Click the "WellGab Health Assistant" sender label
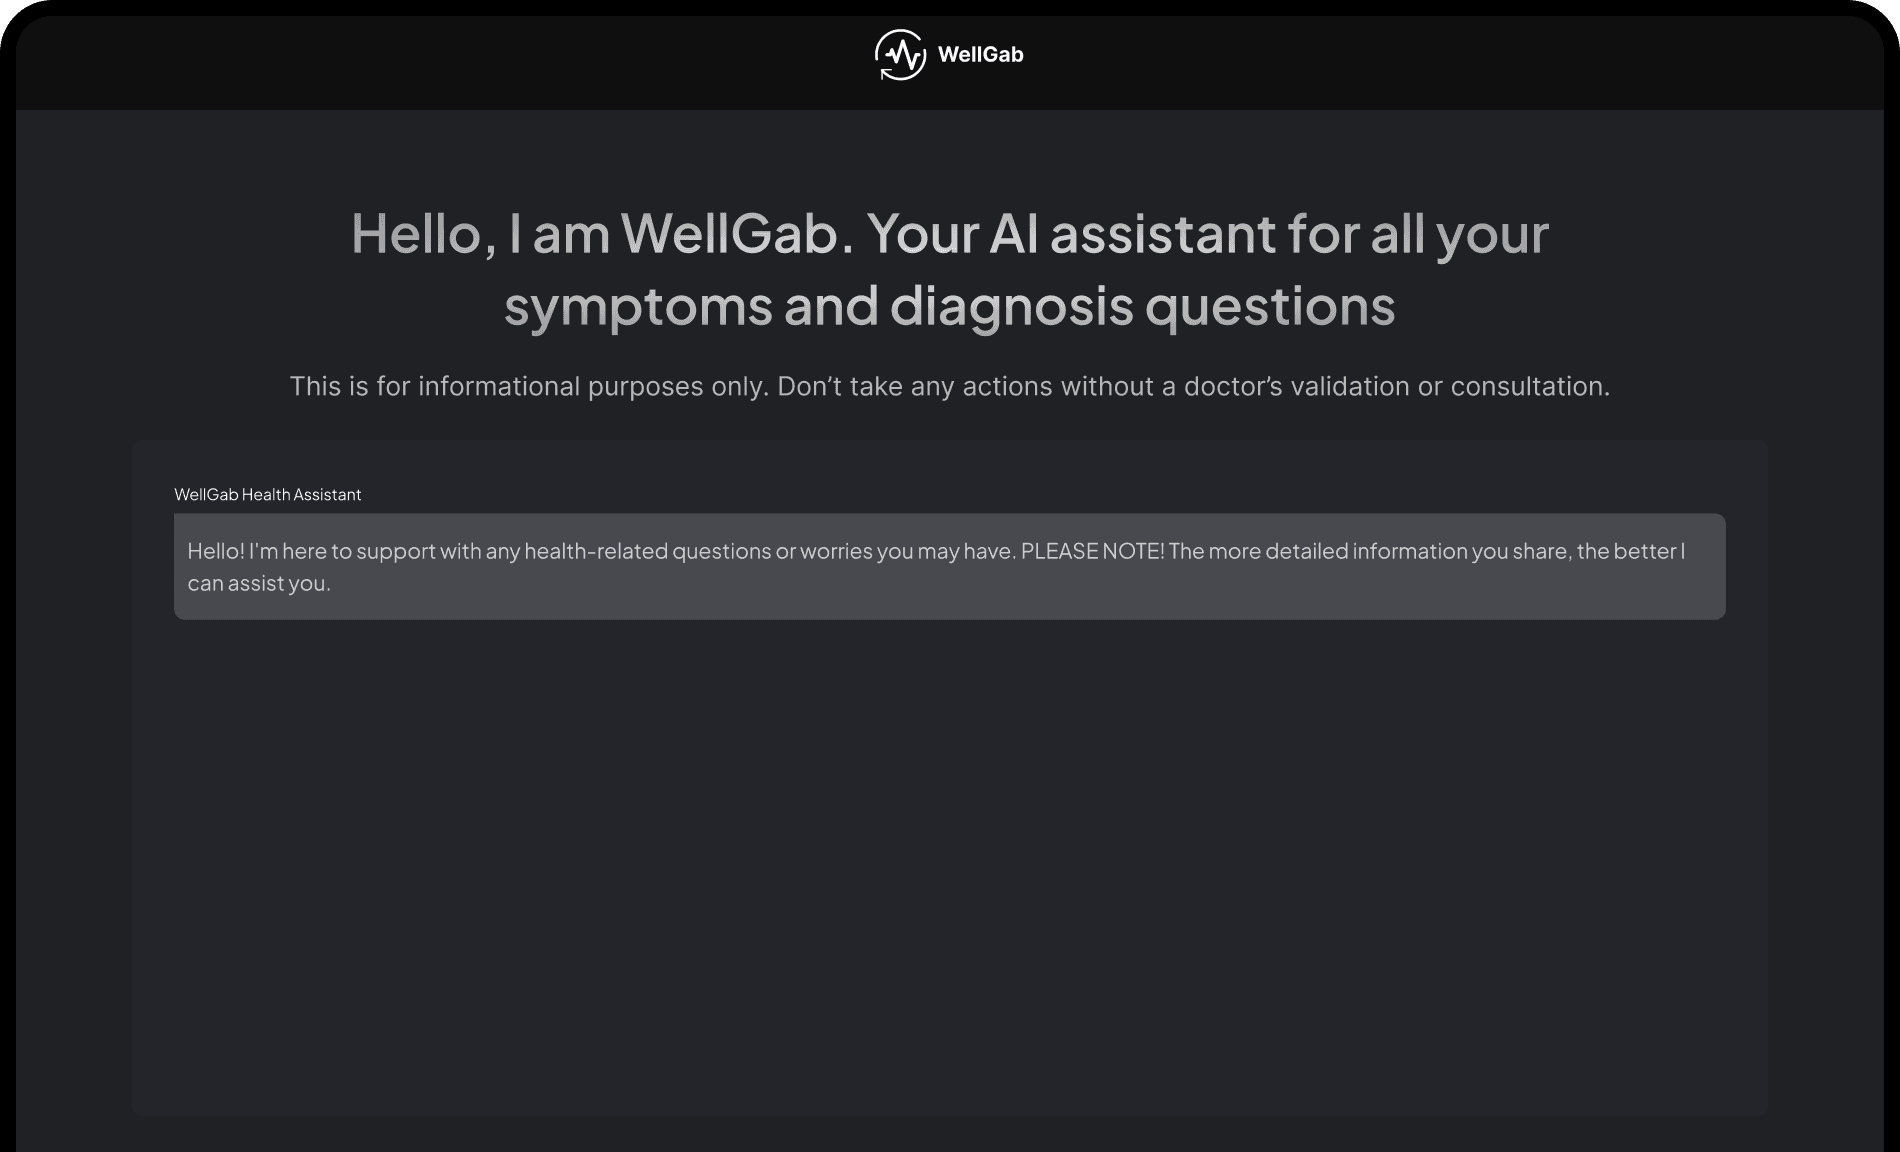This screenshot has height=1152, width=1900. pyautogui.click(x=267, y=494)
